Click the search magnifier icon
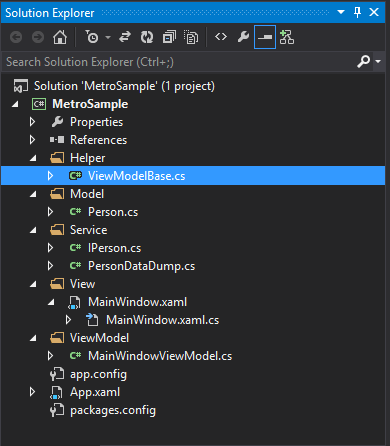Image resolution: width=390 pixels, height=446 pixels. click(x=363, y=62)
